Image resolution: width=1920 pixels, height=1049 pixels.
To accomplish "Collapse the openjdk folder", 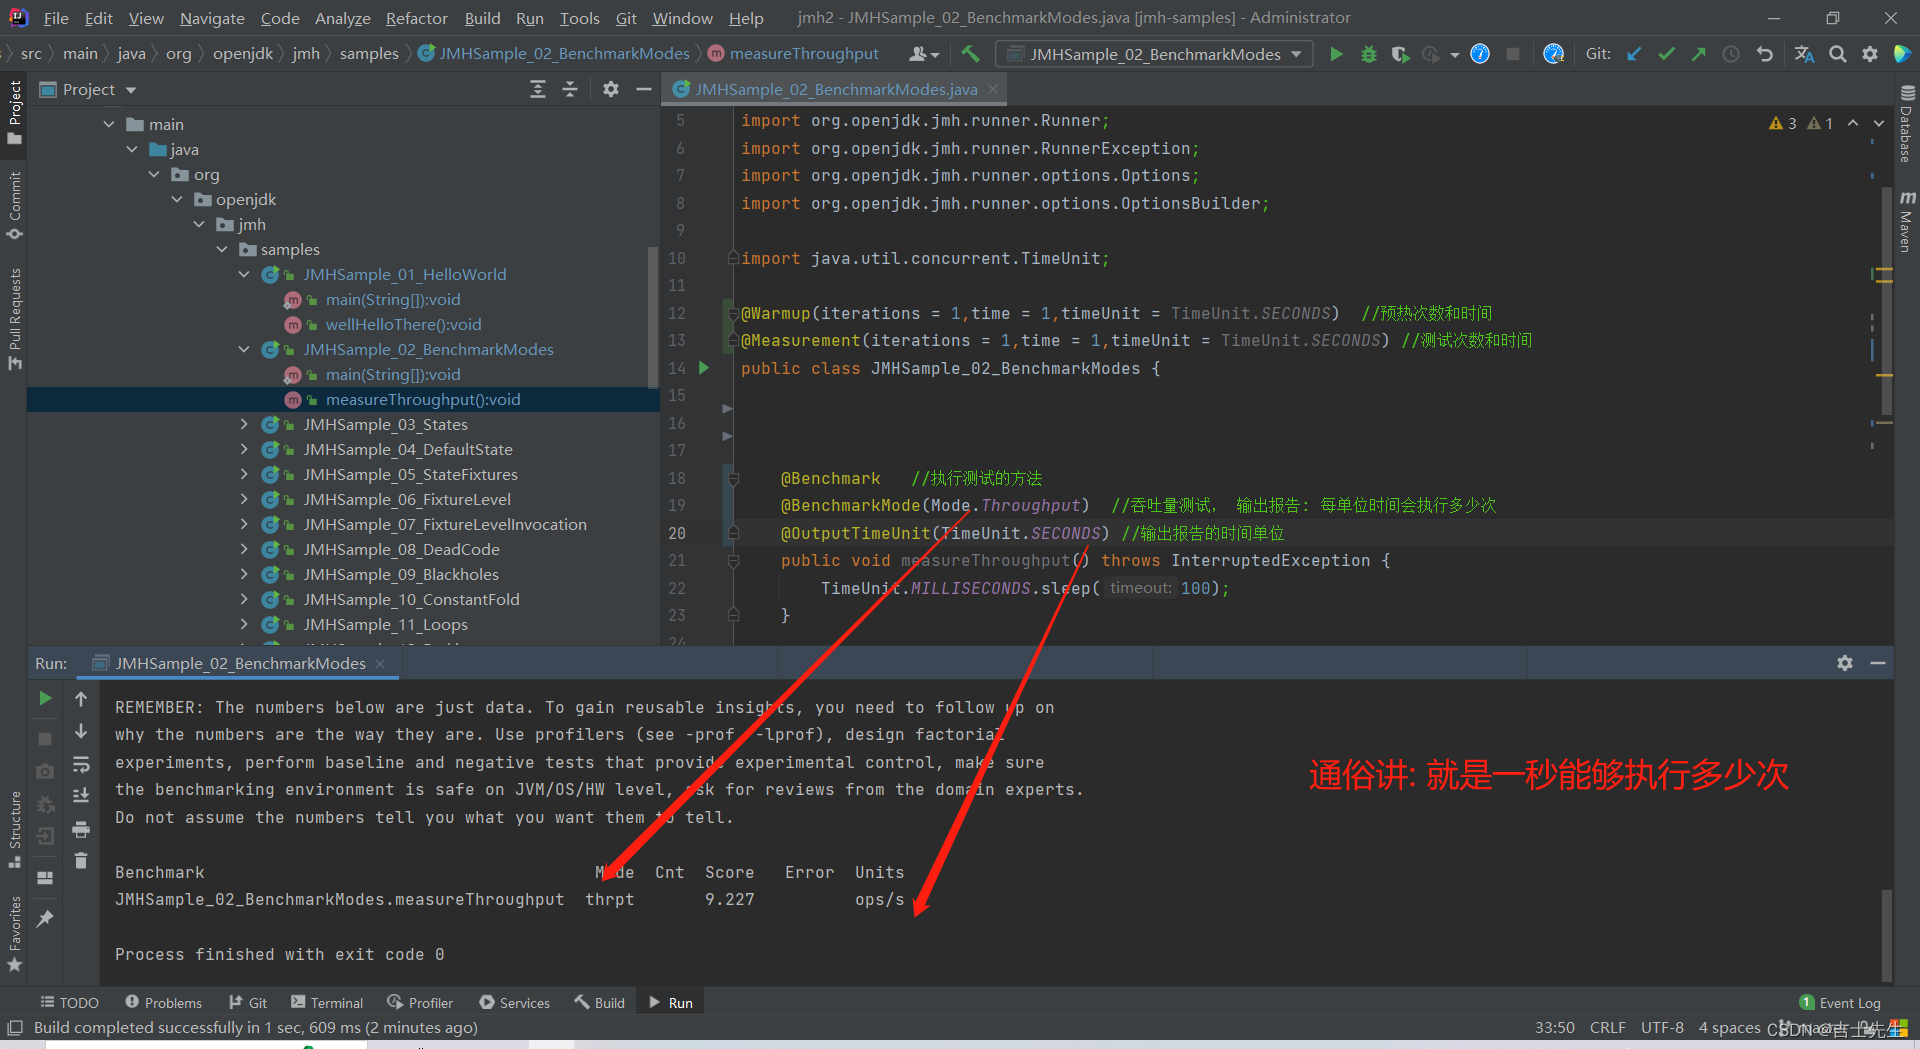I will [177, 199].
